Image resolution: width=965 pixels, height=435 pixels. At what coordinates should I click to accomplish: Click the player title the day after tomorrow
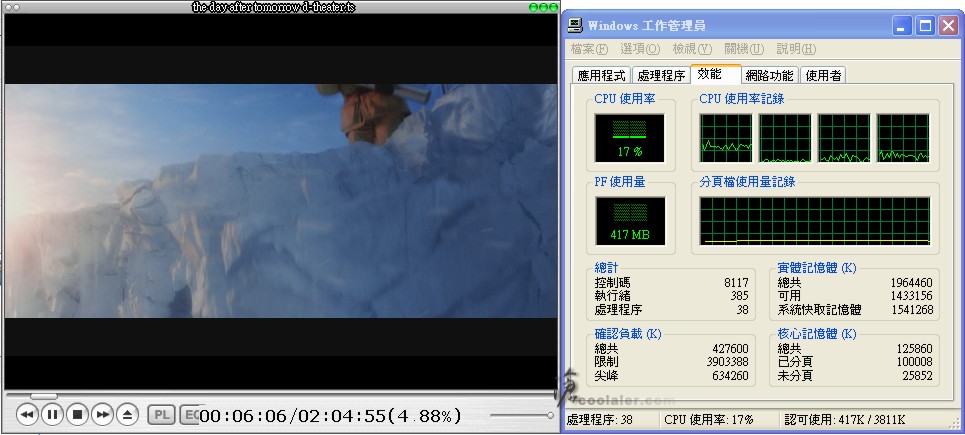tap(274, 7)
